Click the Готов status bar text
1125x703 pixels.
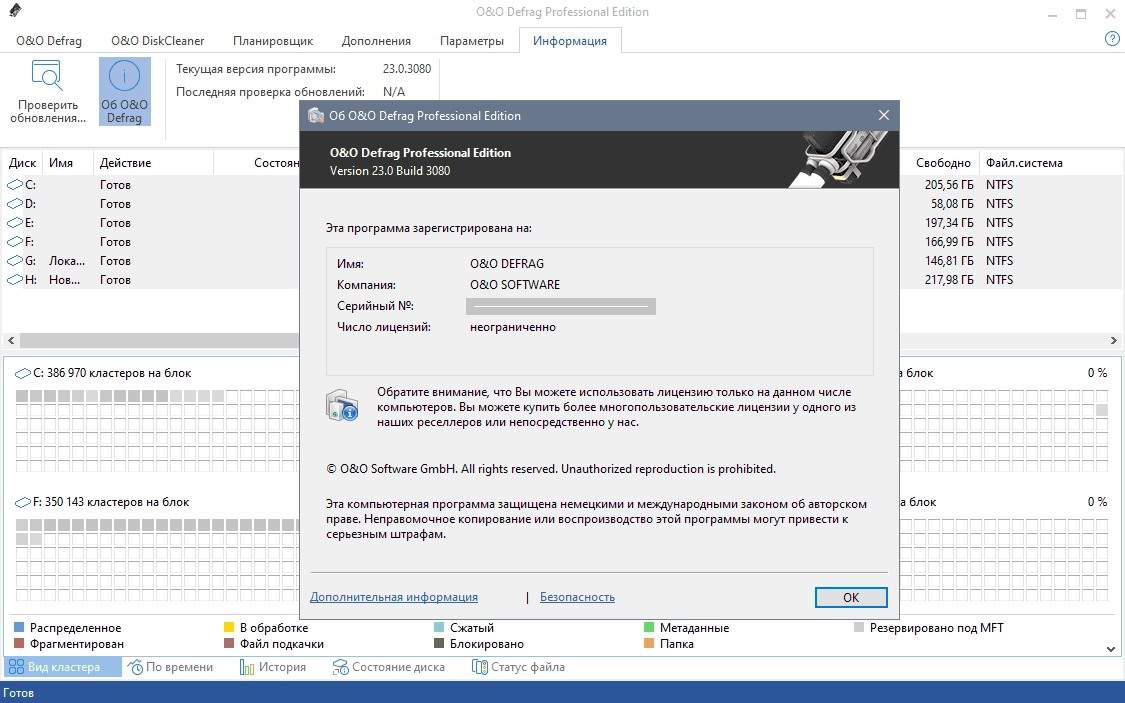tap(19, 693)
